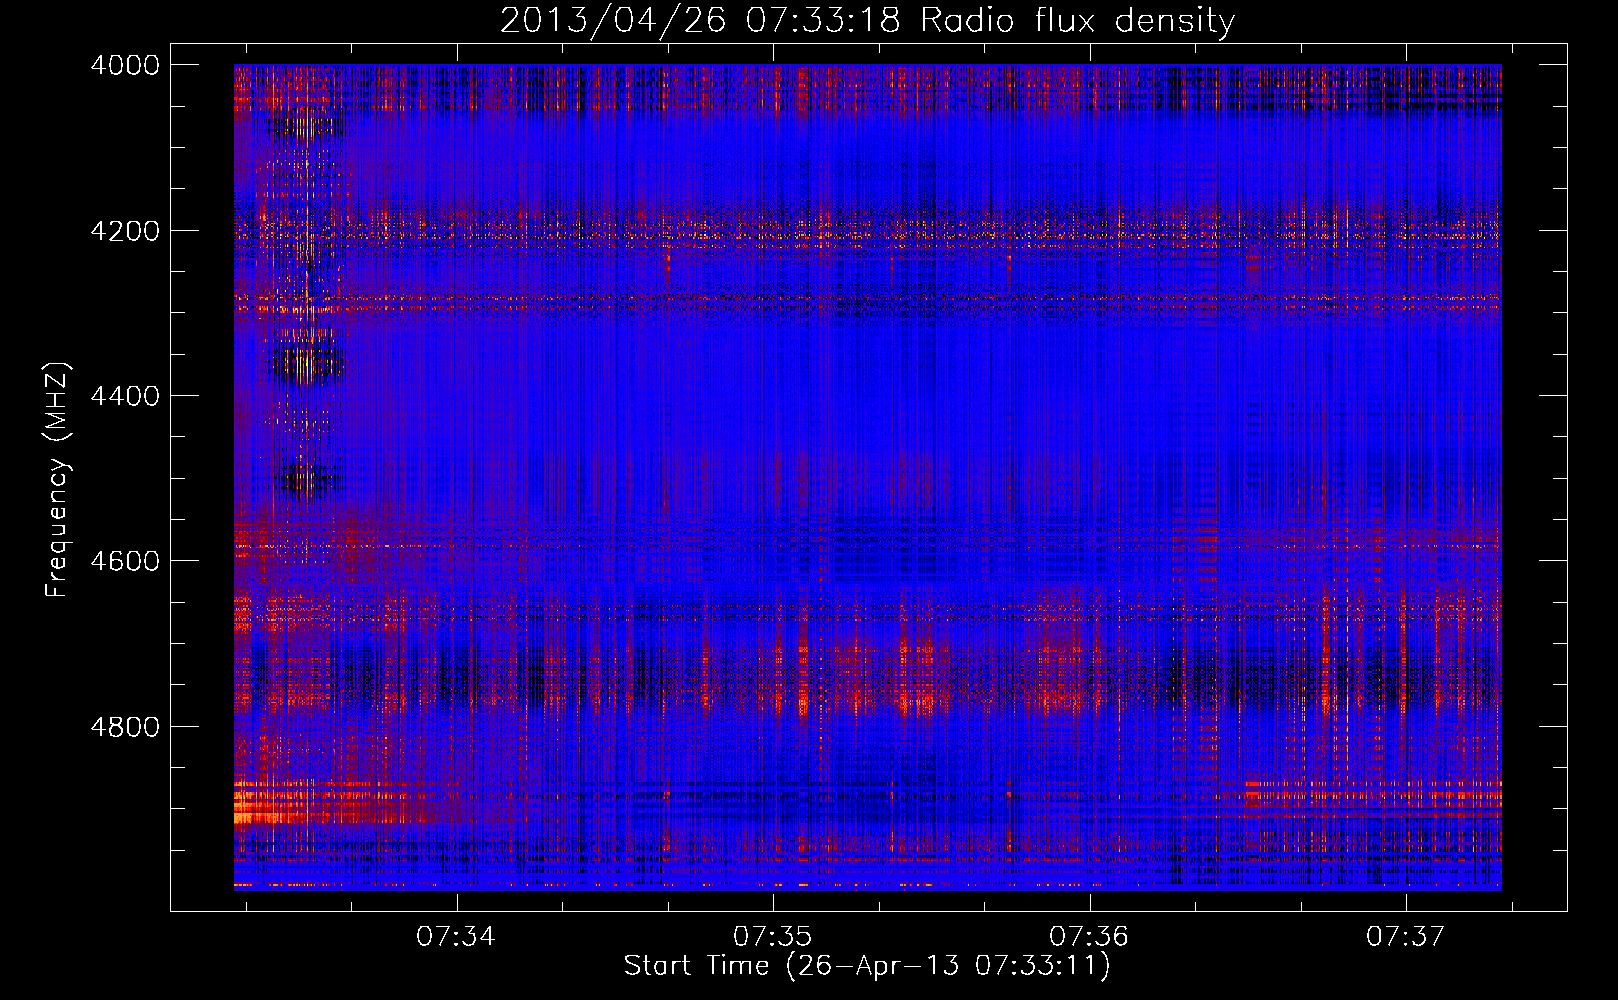1618x1000 pixels.
Task: Click the 07:34 time tick label
Action: pyautogui.click(x=456, y=936)
